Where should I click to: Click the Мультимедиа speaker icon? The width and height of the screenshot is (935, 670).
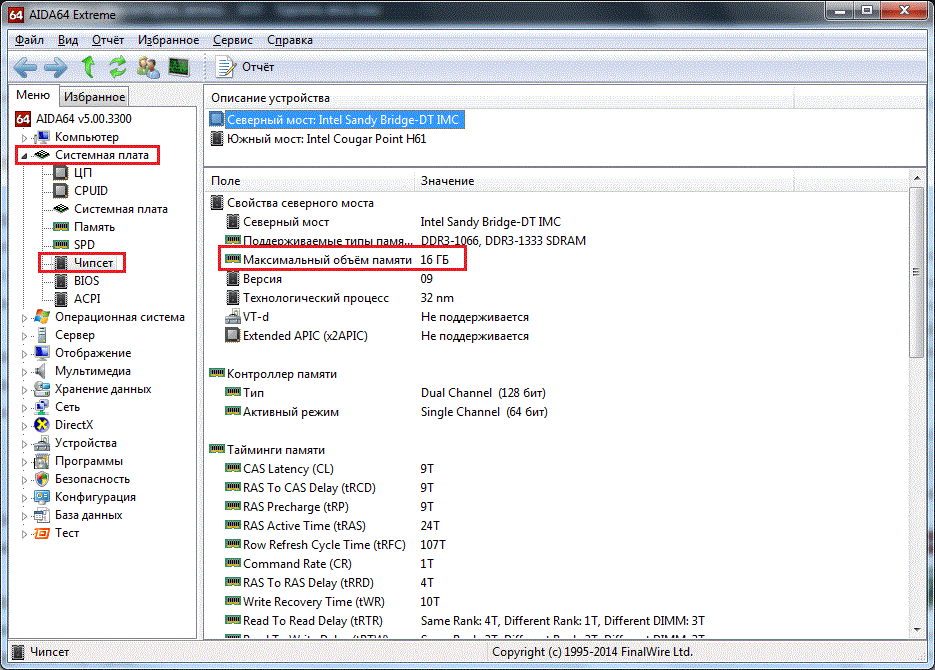[x=41, y=371]
